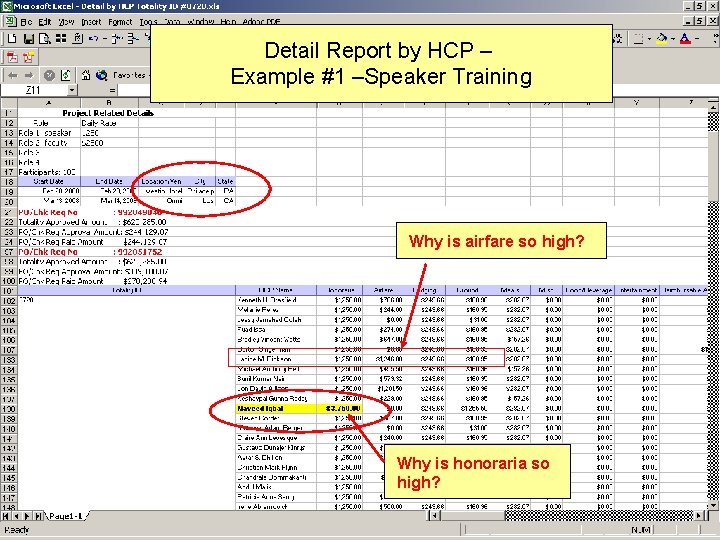This screenshot has width=720, height=540.
Task: Click vertical scrollbar down arrow
Action: (713, 505)
